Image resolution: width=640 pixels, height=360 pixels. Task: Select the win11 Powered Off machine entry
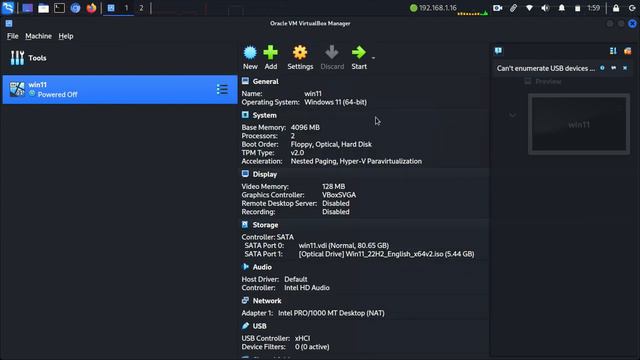(119, 89)
